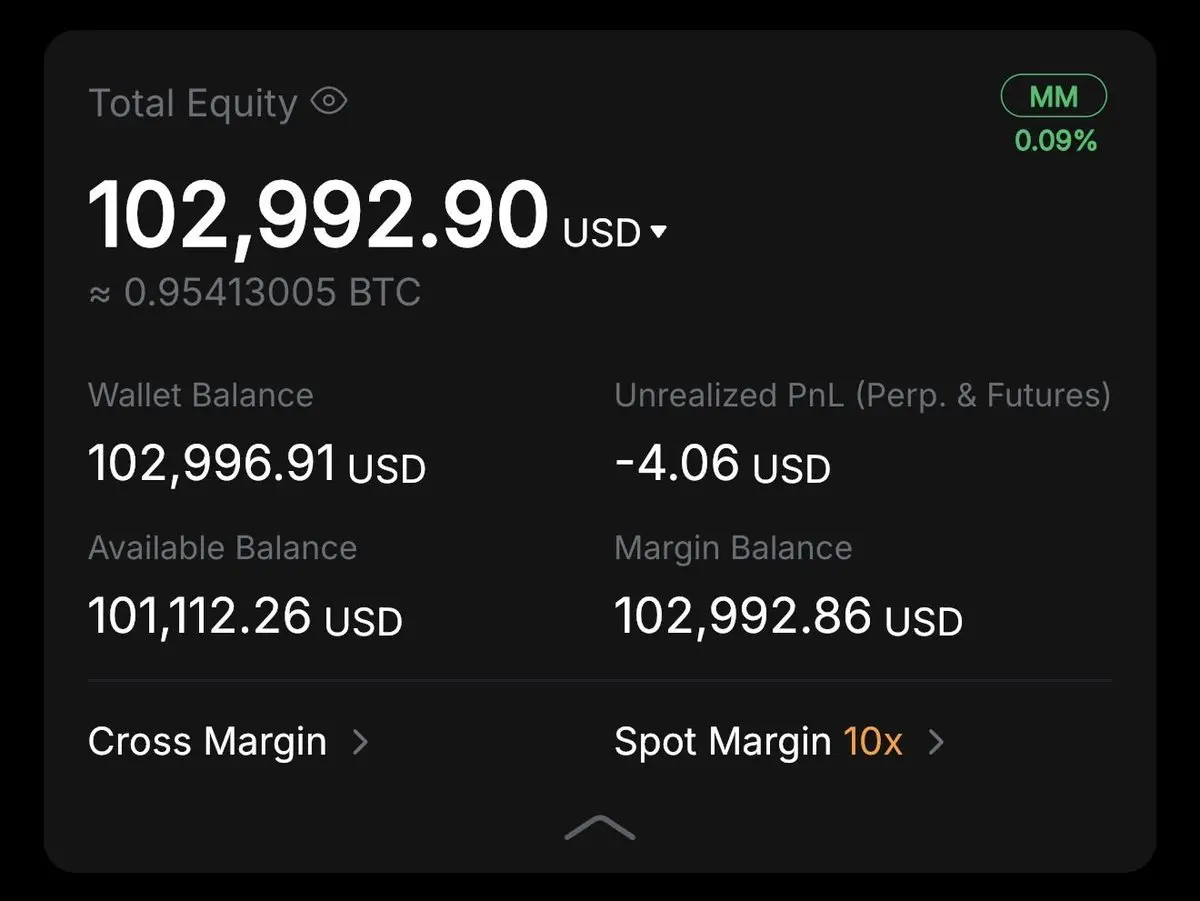Click the 102,992.86 margin balance amount
This screenshot has height=901, width=1200.
click(742, 616)
